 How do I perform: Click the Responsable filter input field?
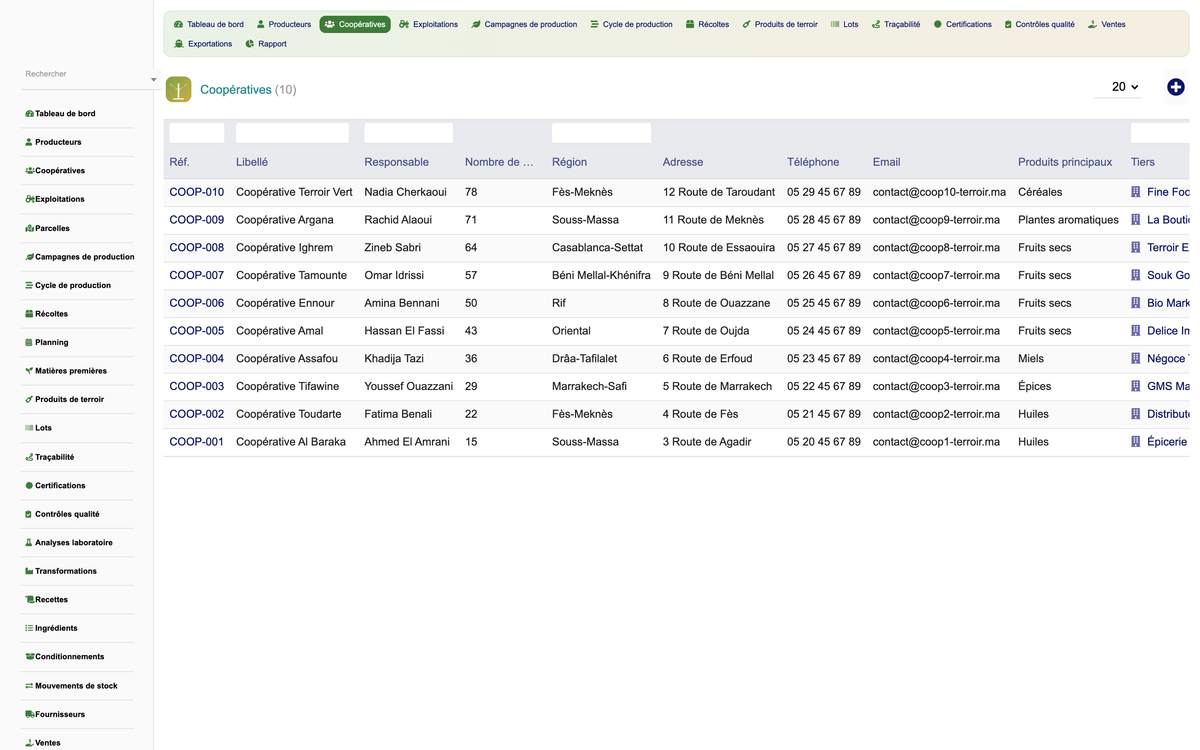click(x=409, y=133)
